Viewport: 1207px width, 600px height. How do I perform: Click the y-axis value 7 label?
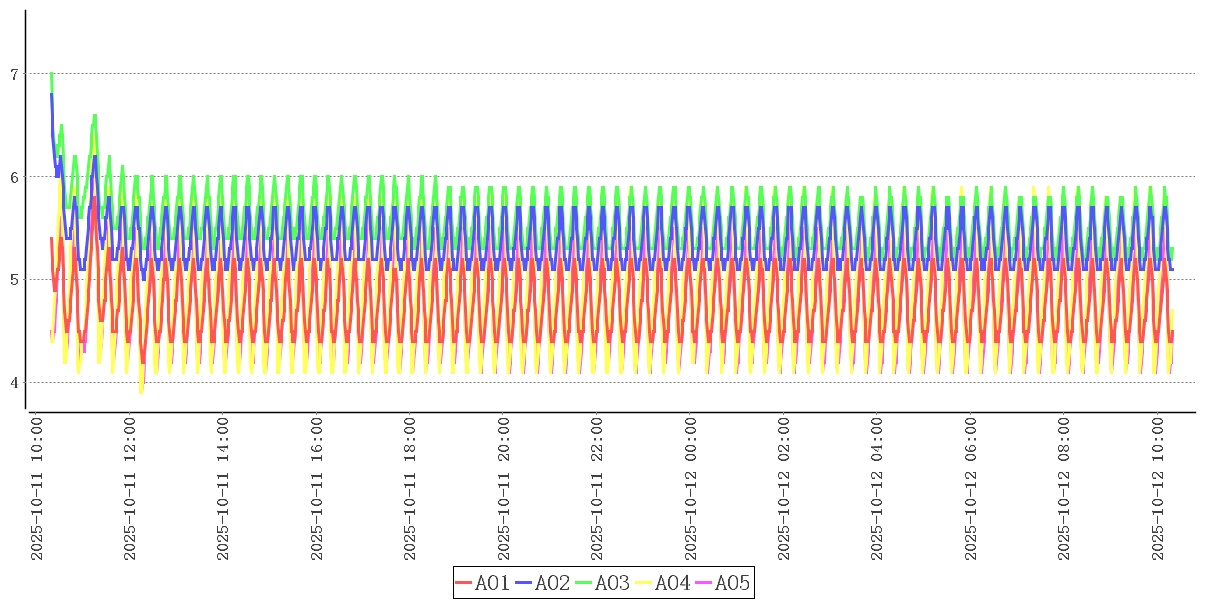(x=14, y=74)
